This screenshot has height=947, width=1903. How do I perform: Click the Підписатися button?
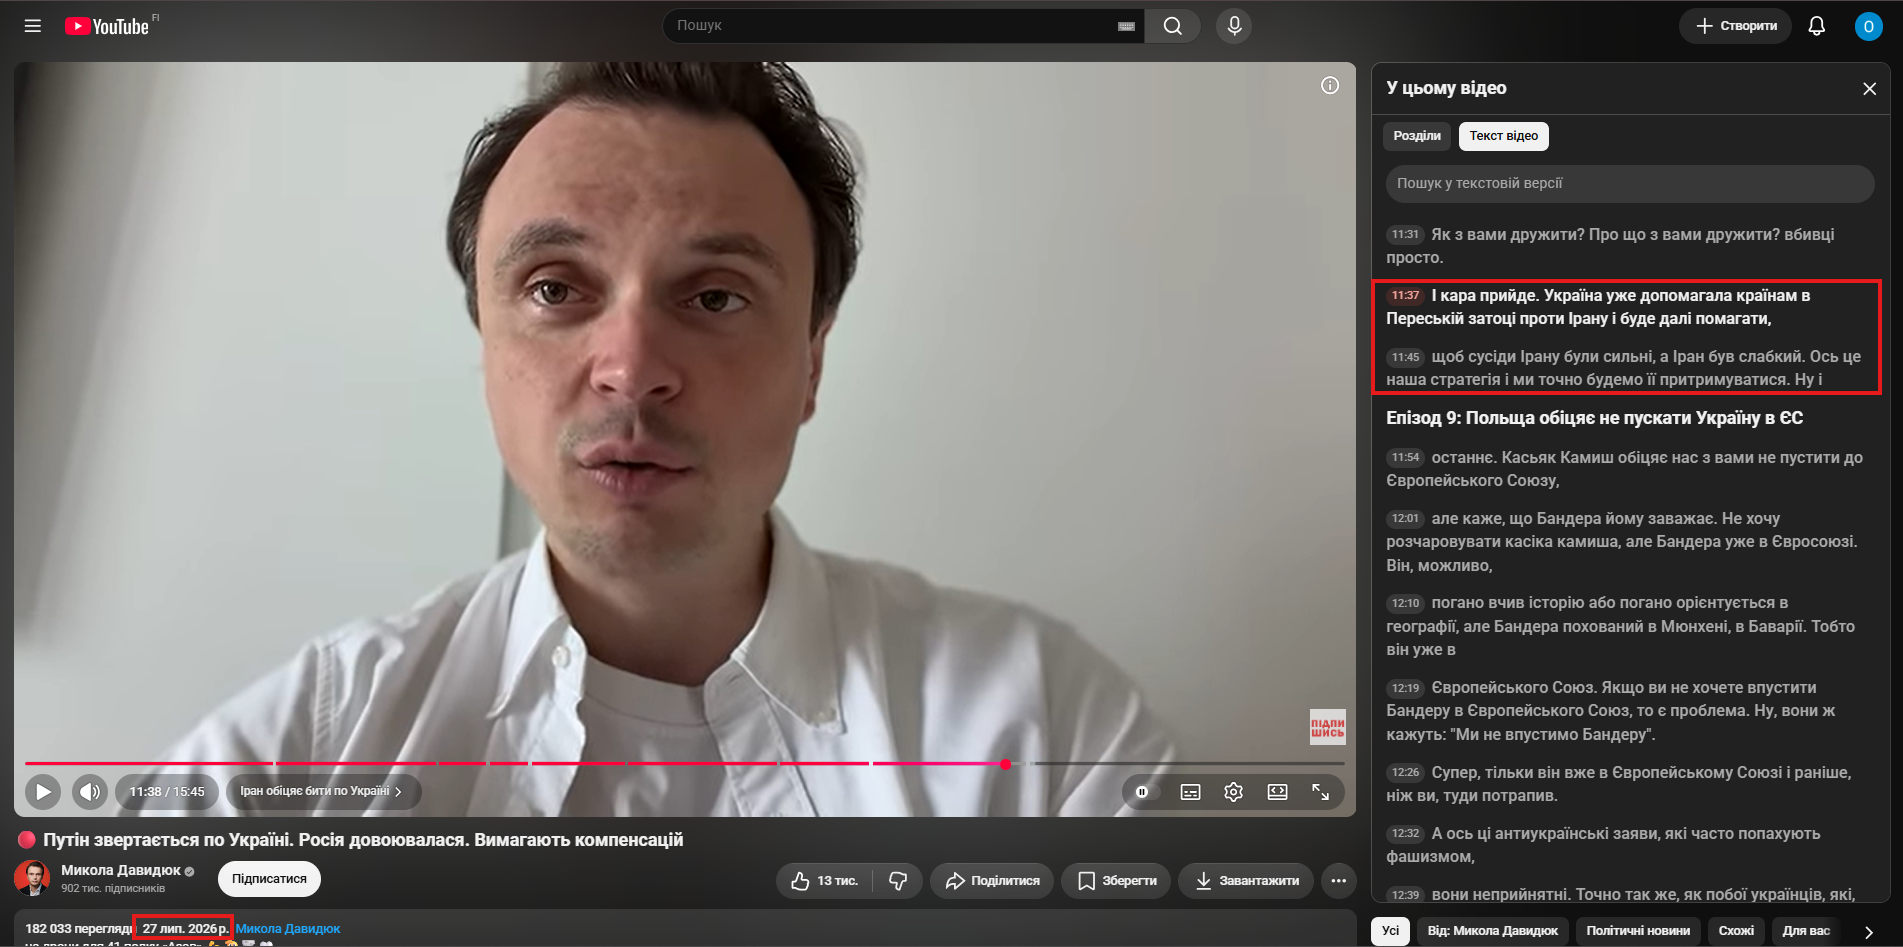click(x=269, y=879)
